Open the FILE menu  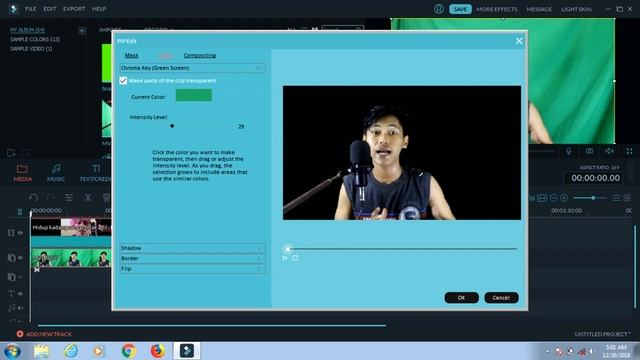(31, 9)
